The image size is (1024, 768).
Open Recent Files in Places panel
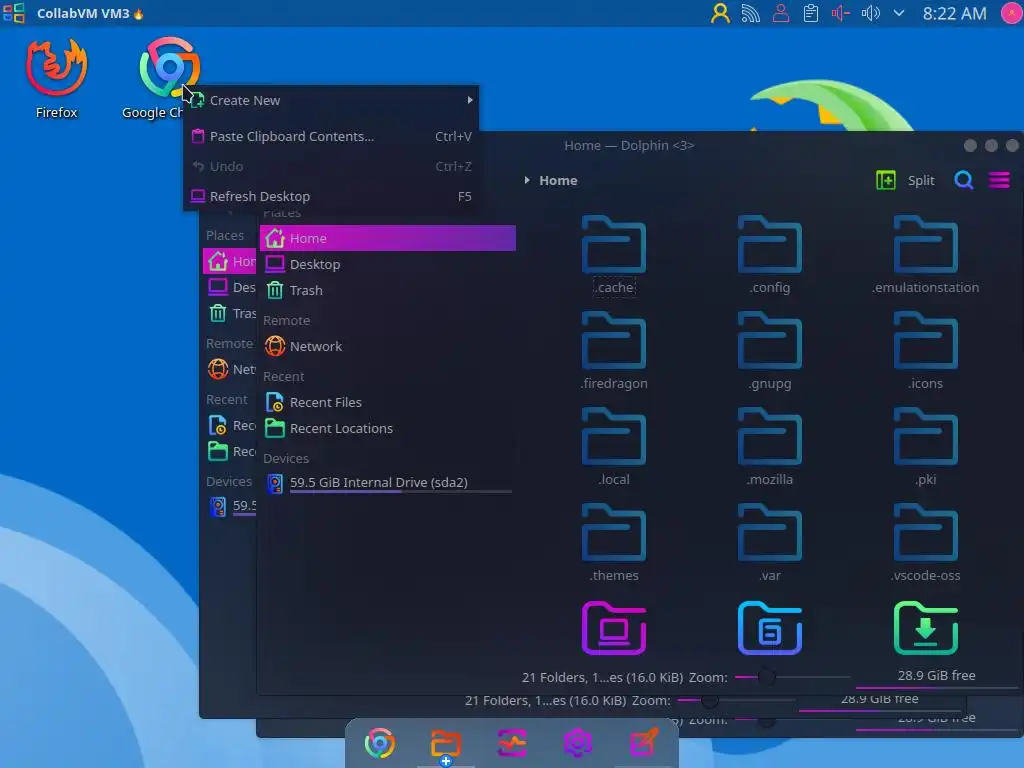tap(388, 403)
